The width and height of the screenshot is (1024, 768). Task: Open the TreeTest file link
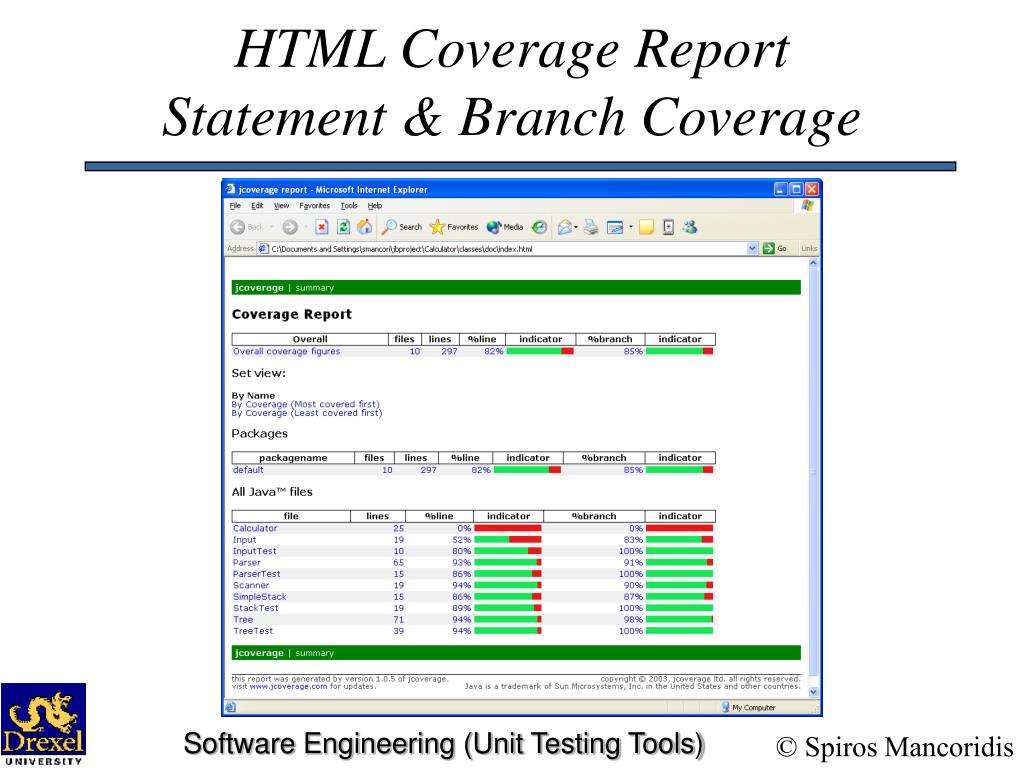point(253,632)
